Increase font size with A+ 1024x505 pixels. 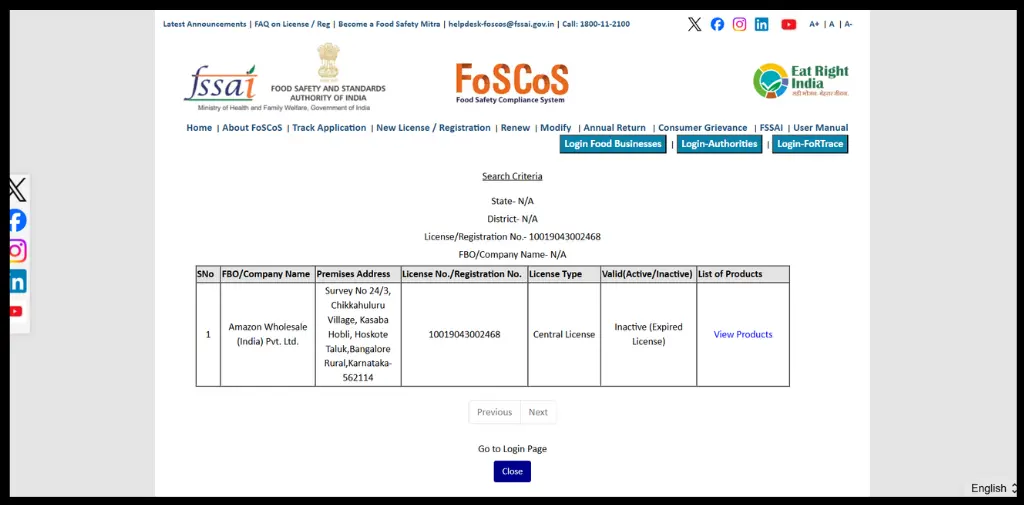pos(814,24)
